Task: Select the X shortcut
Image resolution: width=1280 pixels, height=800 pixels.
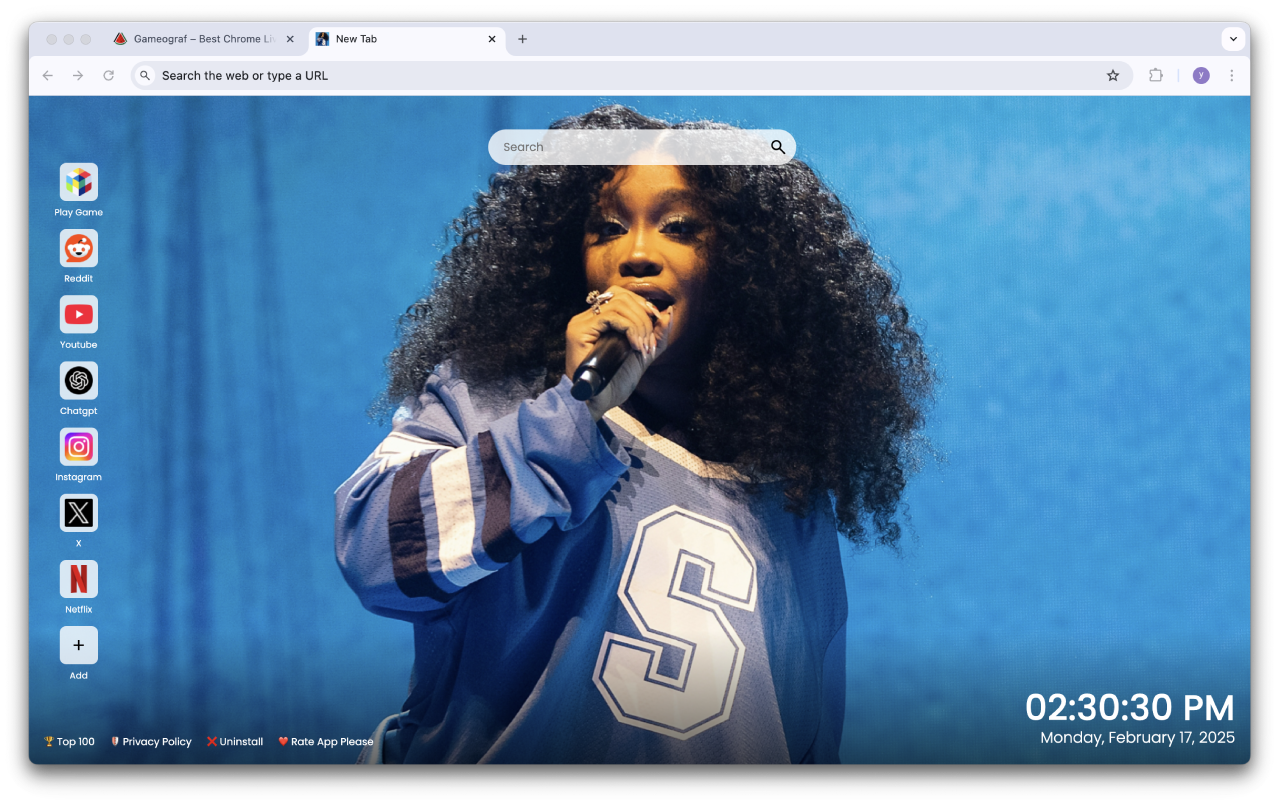Action: (78, 513)
